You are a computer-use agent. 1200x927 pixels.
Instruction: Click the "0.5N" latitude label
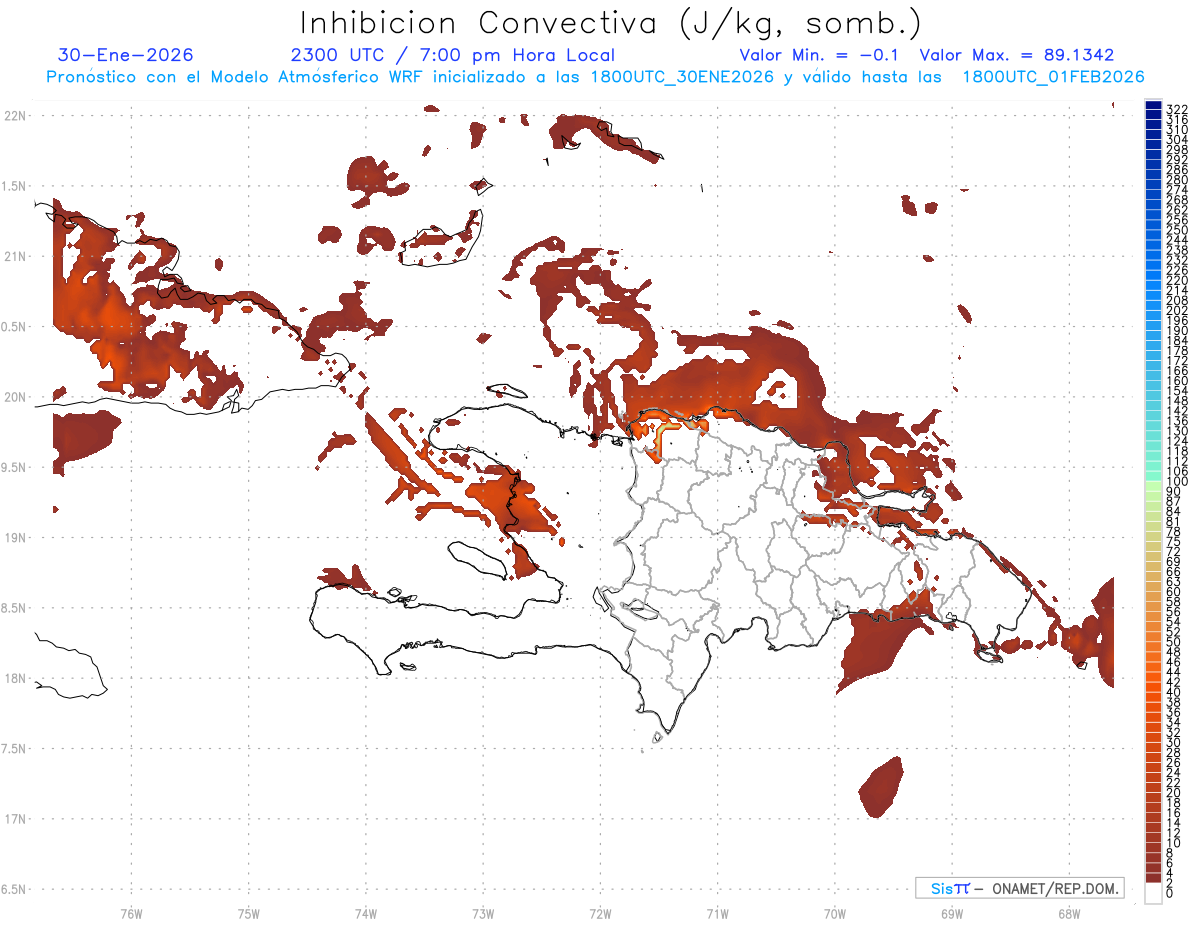click(x=14, y=327)
